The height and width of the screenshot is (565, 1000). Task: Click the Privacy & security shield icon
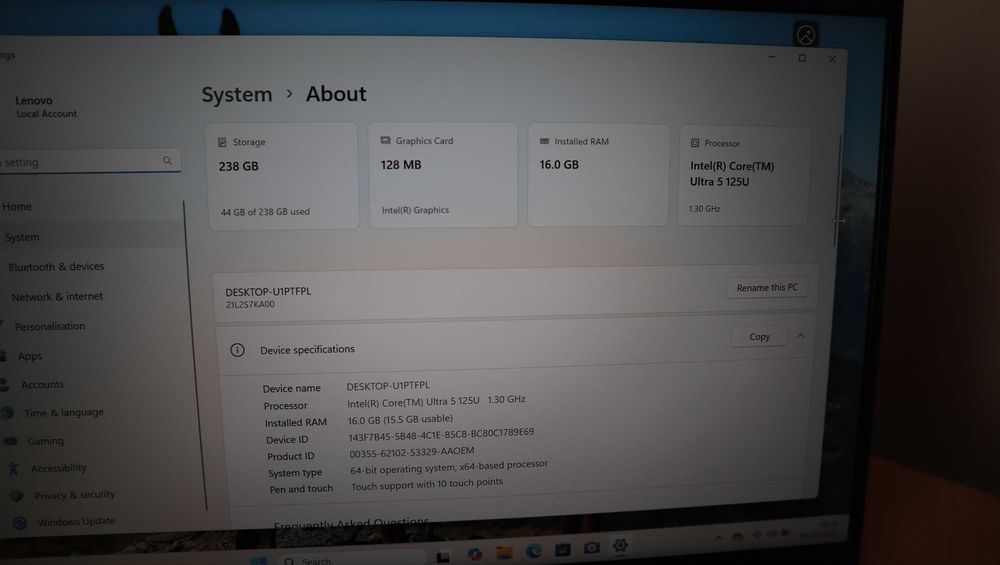click(x=17, y=496)
